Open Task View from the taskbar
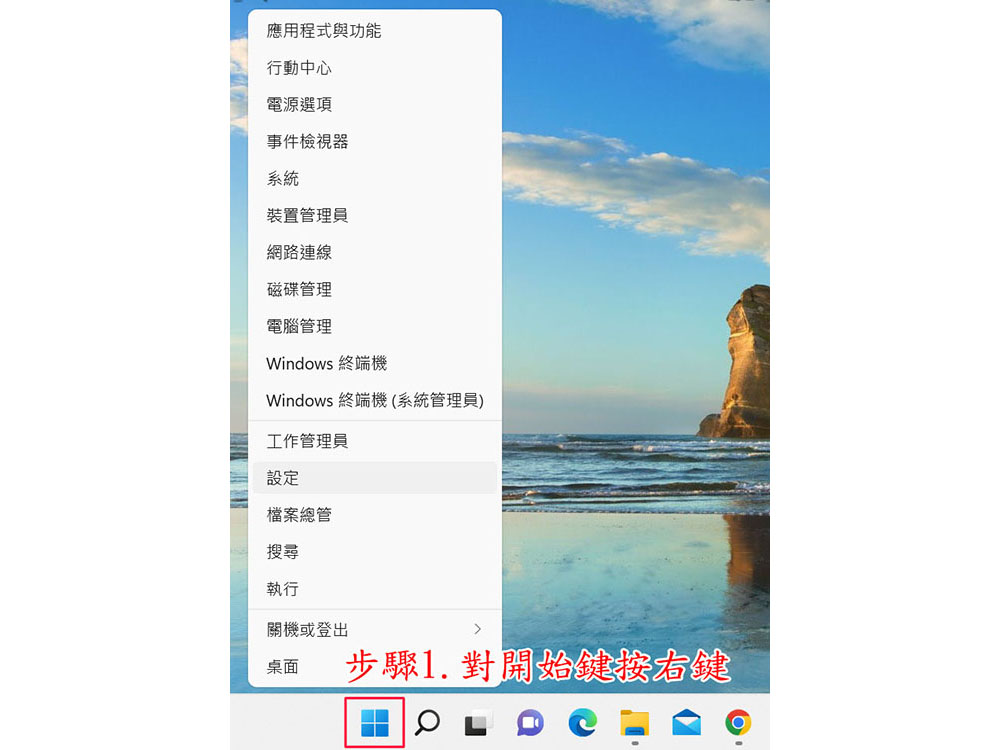 478,722
